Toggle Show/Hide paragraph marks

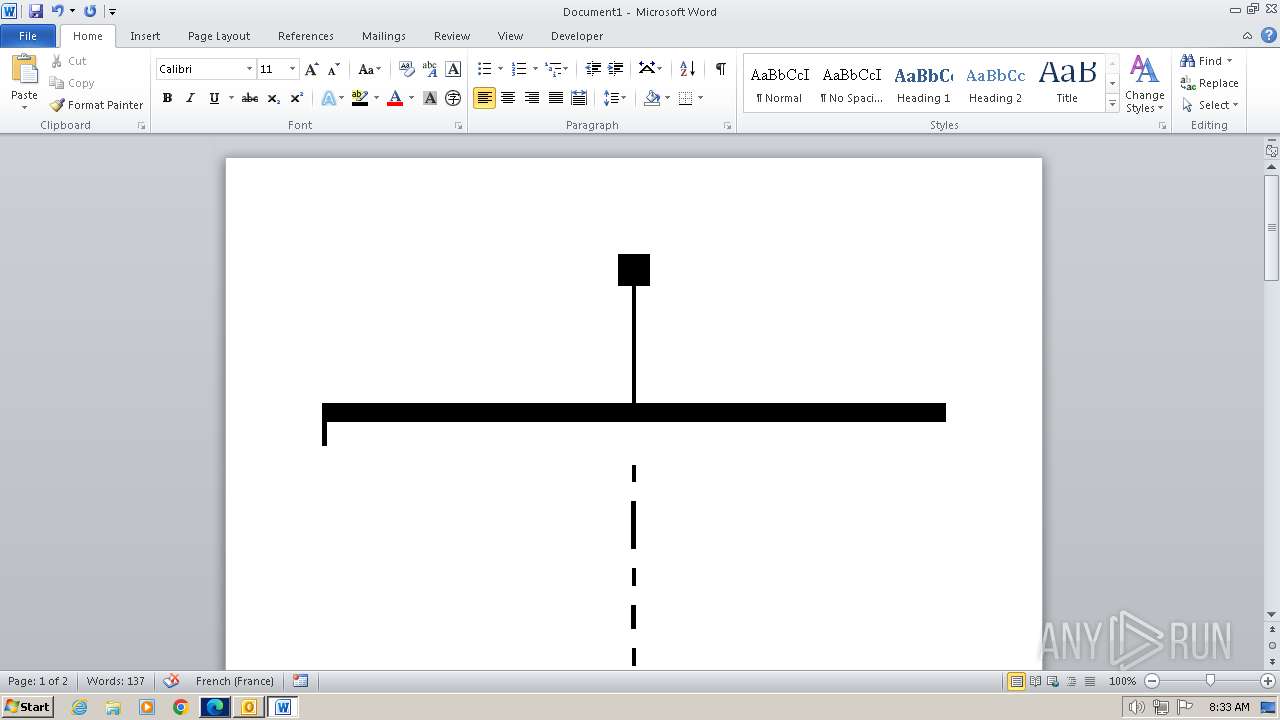(x=720, y=69)
